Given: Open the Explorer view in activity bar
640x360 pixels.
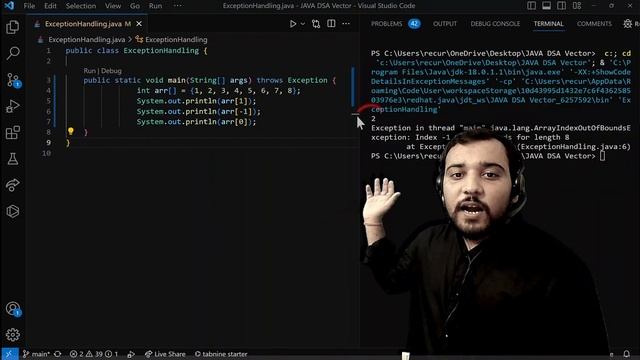Looking at the screenshot, I should [x=13, y=27].
